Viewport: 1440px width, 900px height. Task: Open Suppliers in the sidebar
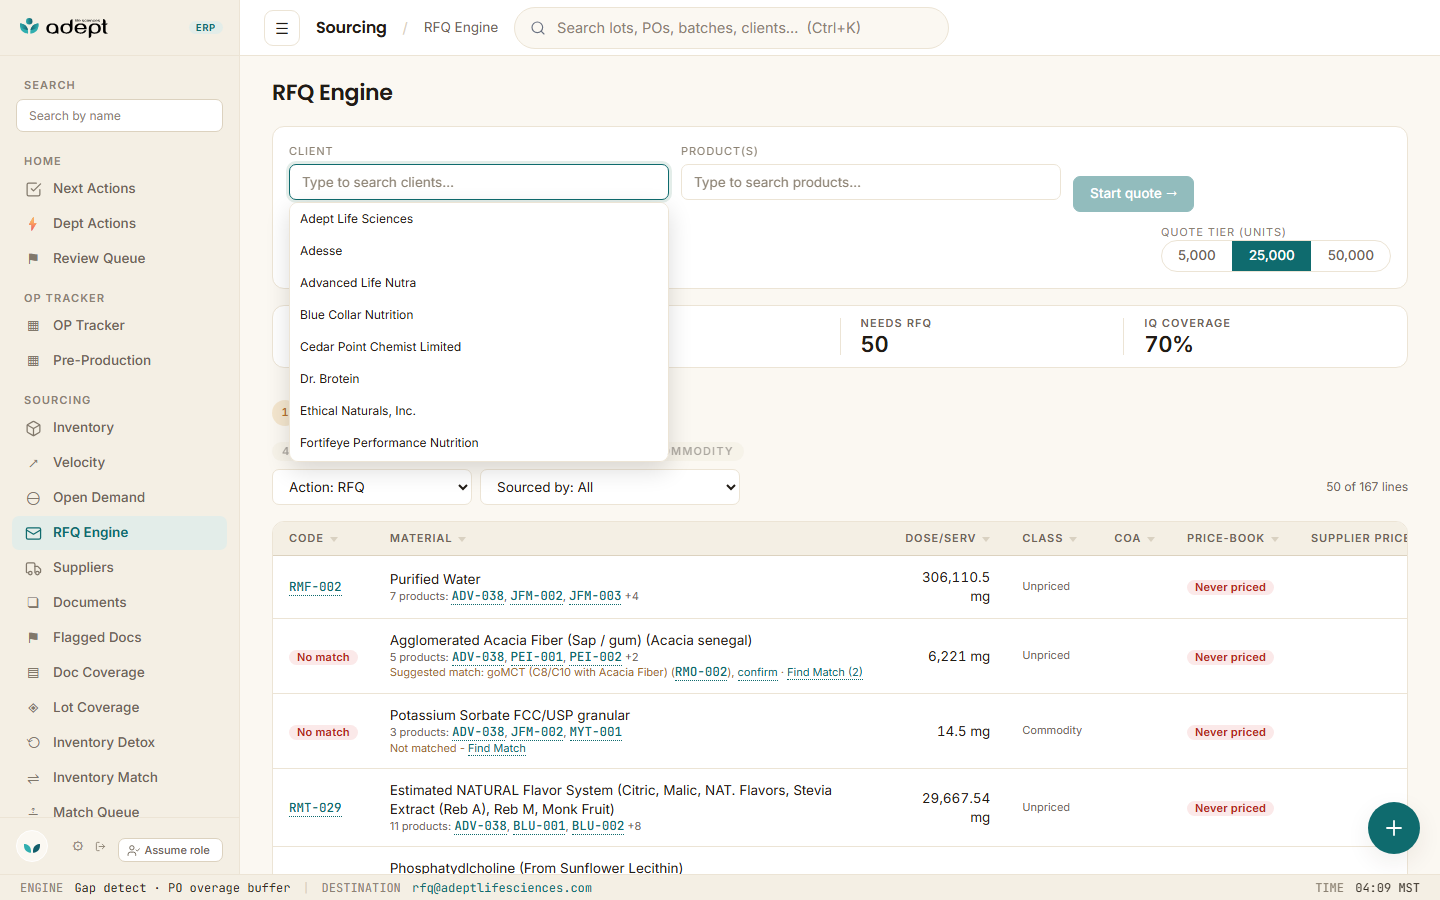119,568
